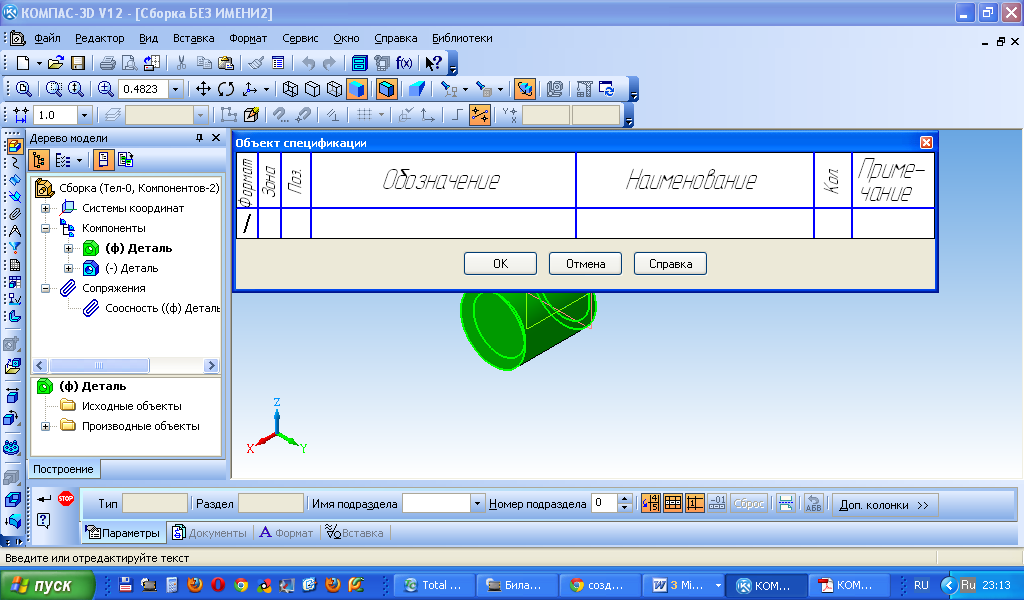Toggle shaded with edges display button
1024x600 pixels.
coord(387,89)
